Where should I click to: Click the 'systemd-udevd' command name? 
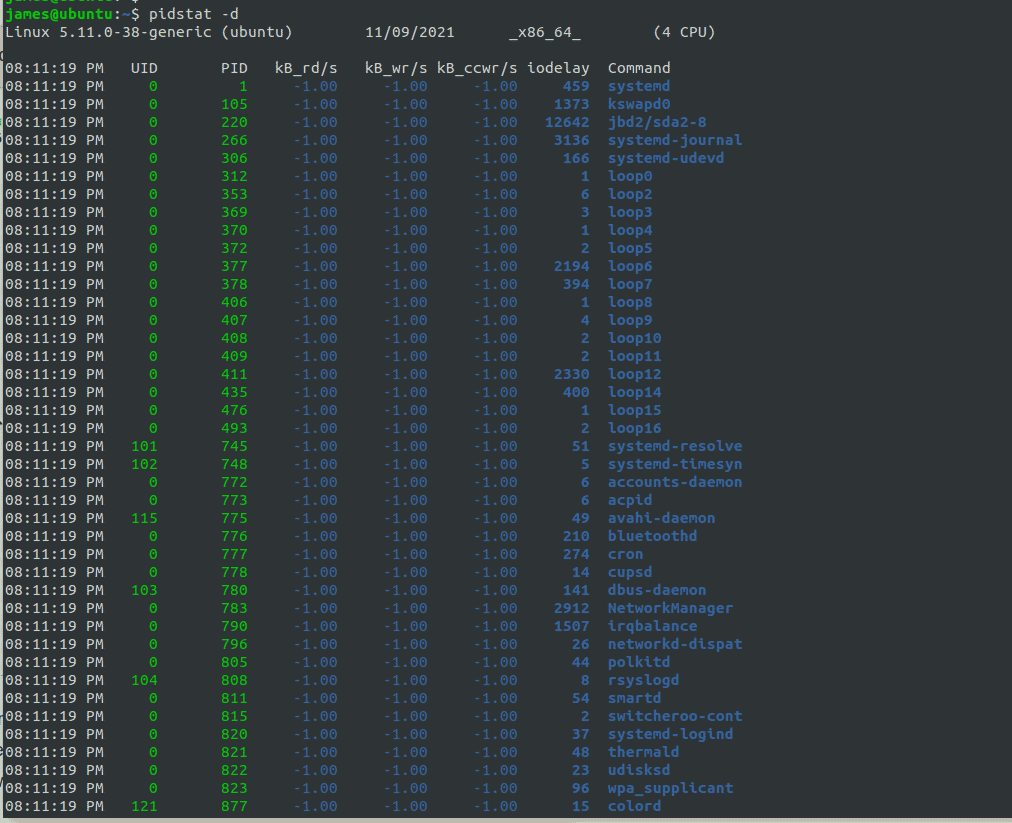tap(666, 158)
